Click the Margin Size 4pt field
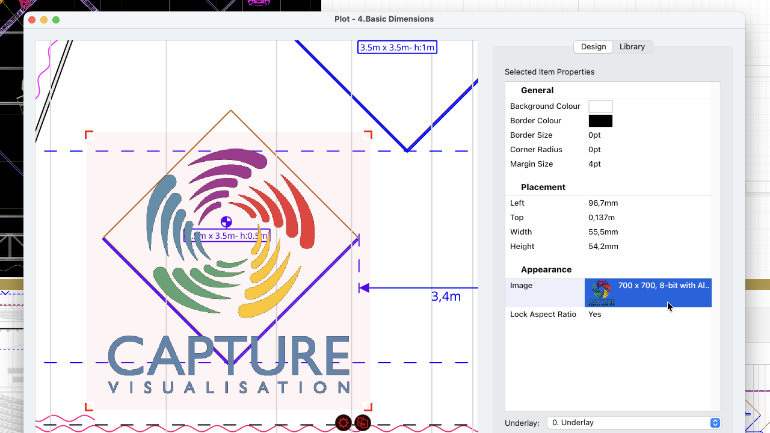The height and width of the screenshot is (433, 770). 598,164
